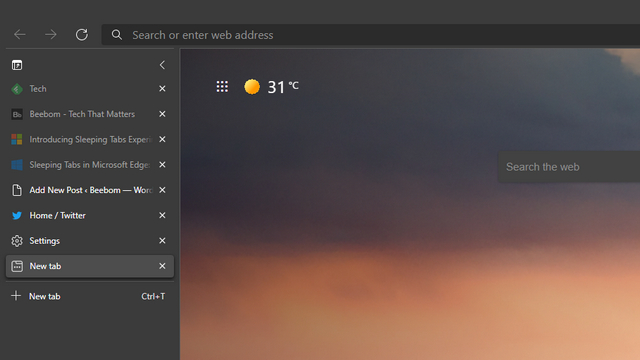The width and height of the screenshot is (640, 360).
Task: Click the document page favicon
Action: tap(17, 190)
